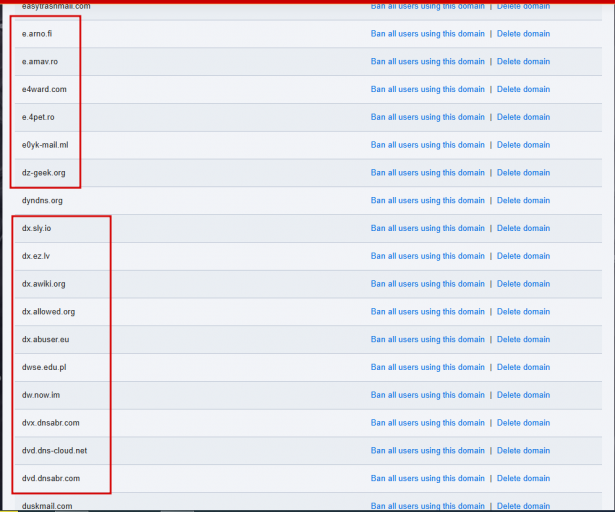The width and height of the screenshot is (615, 512).
Task: Select the e0yk-mail.ml domain name
Action: 45,145
